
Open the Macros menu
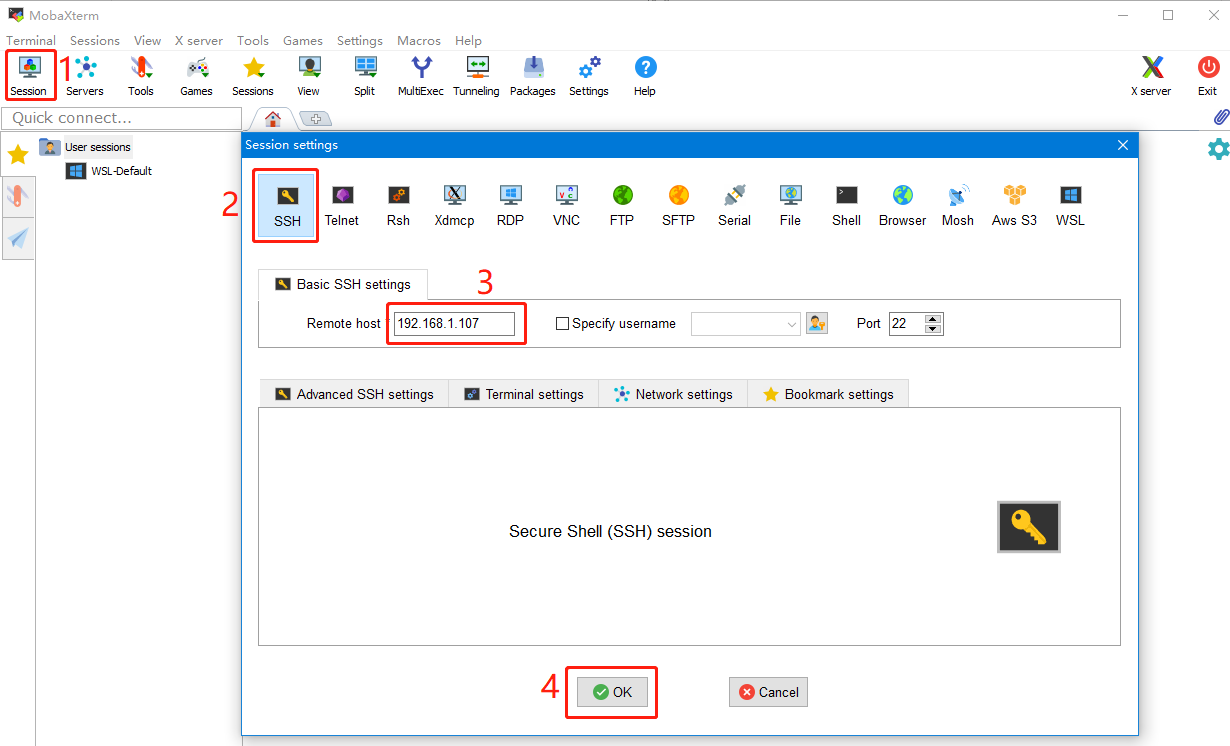(x=418, y=41)
